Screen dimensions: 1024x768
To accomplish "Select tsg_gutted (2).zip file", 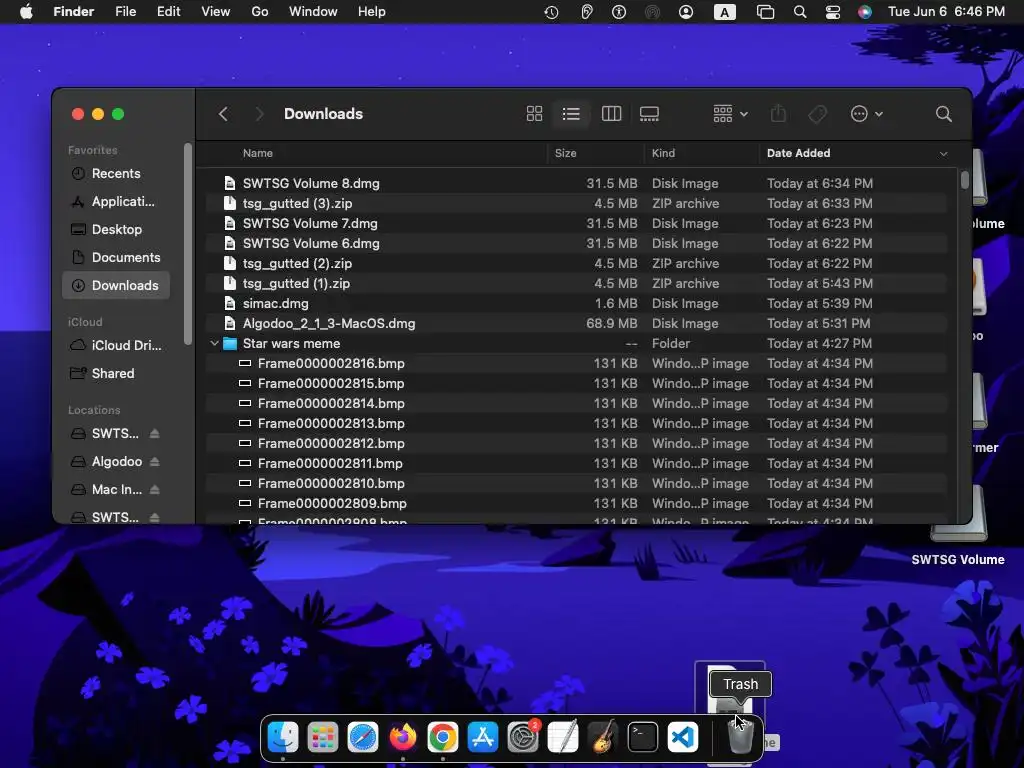I will click(x=576, y=263).
